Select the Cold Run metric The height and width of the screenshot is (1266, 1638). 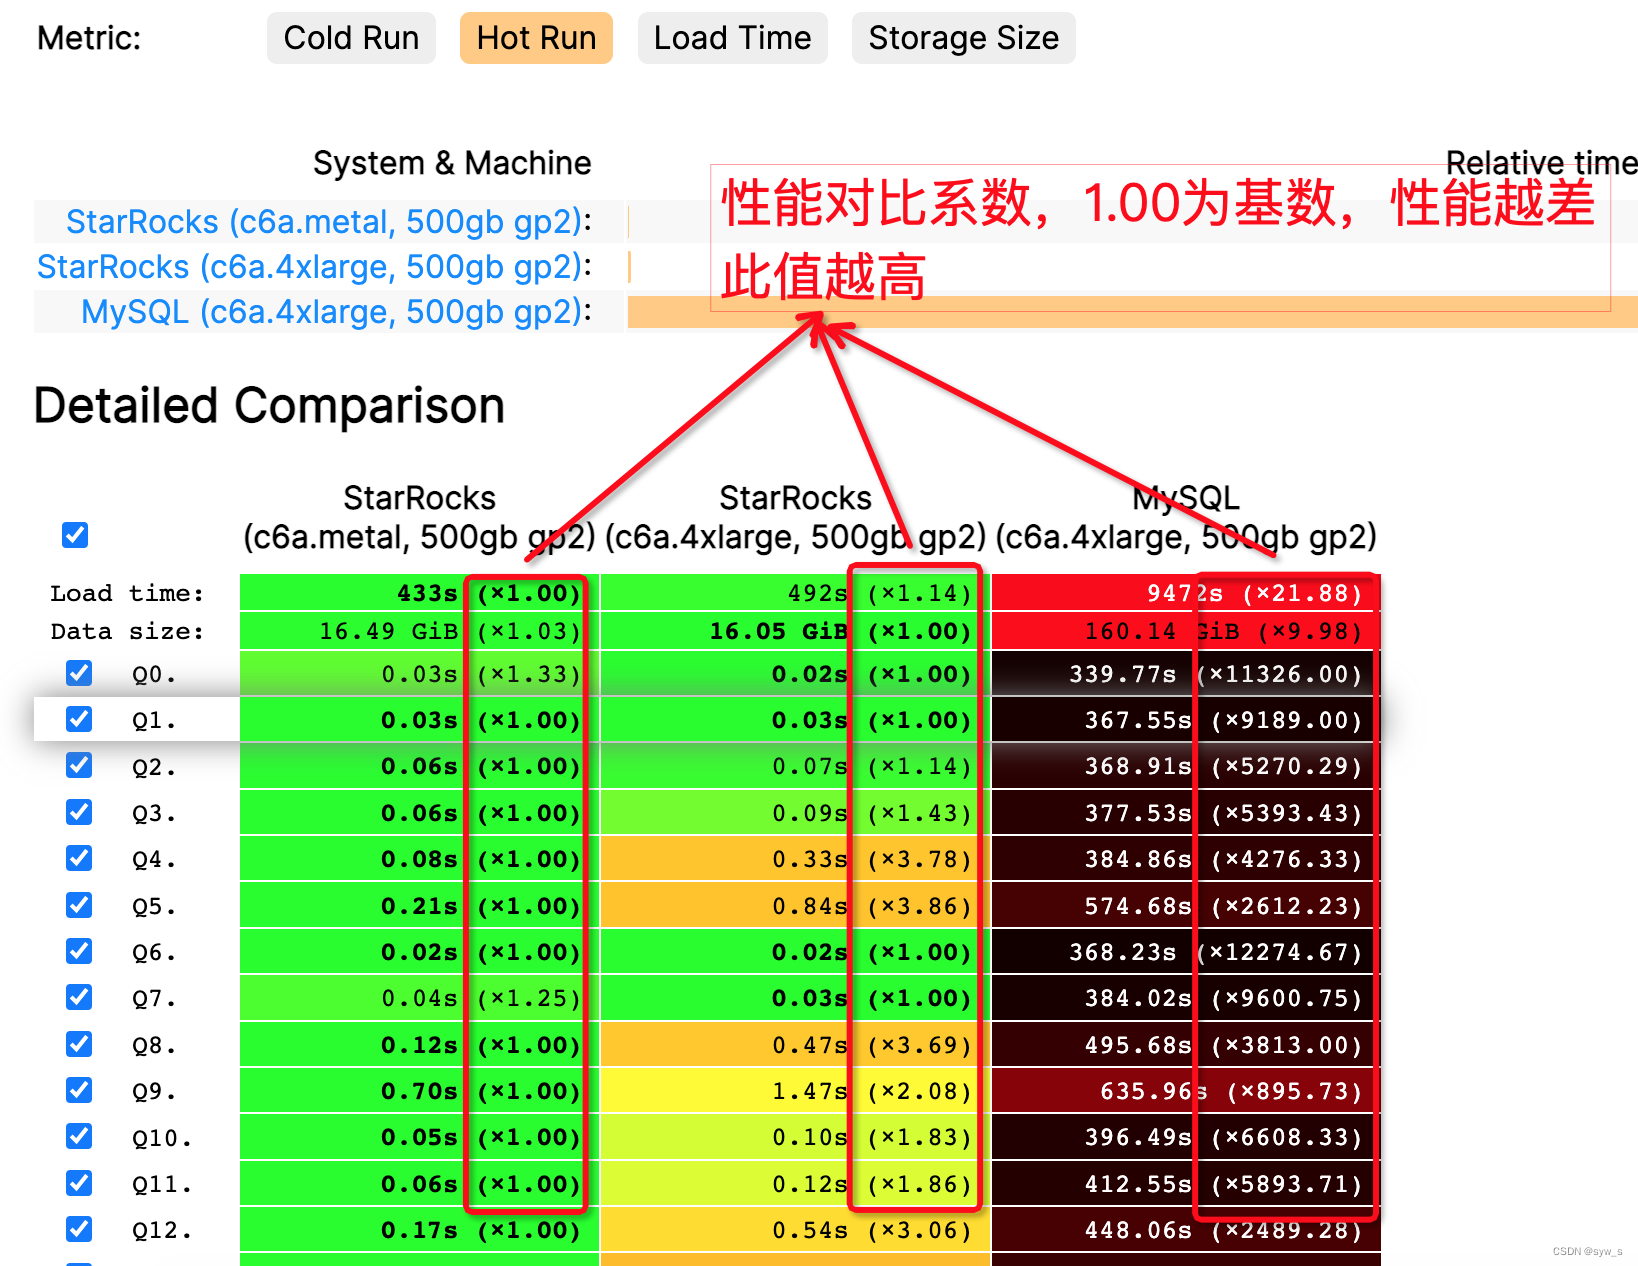[x=351, y=38]
